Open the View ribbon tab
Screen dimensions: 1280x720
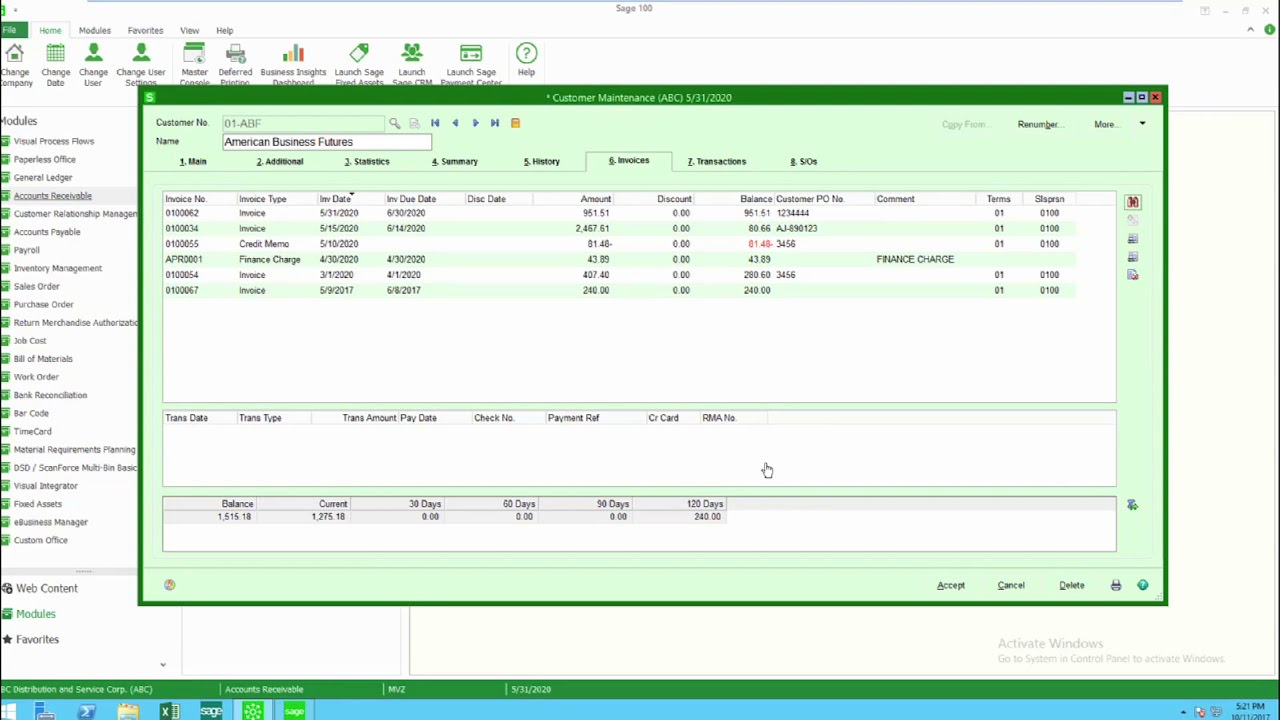click(x=189, y=31)
